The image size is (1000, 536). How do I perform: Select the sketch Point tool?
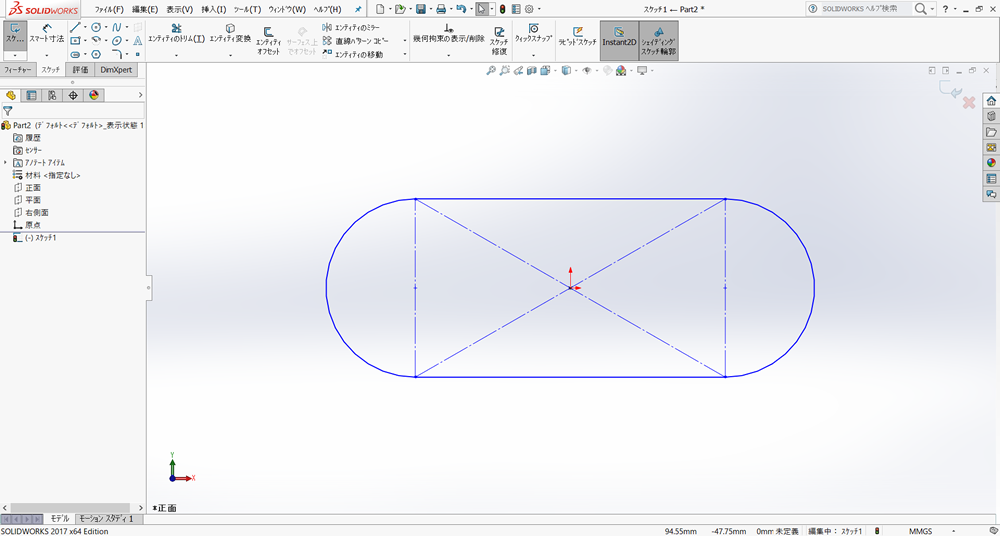click(x=138, y=55)
